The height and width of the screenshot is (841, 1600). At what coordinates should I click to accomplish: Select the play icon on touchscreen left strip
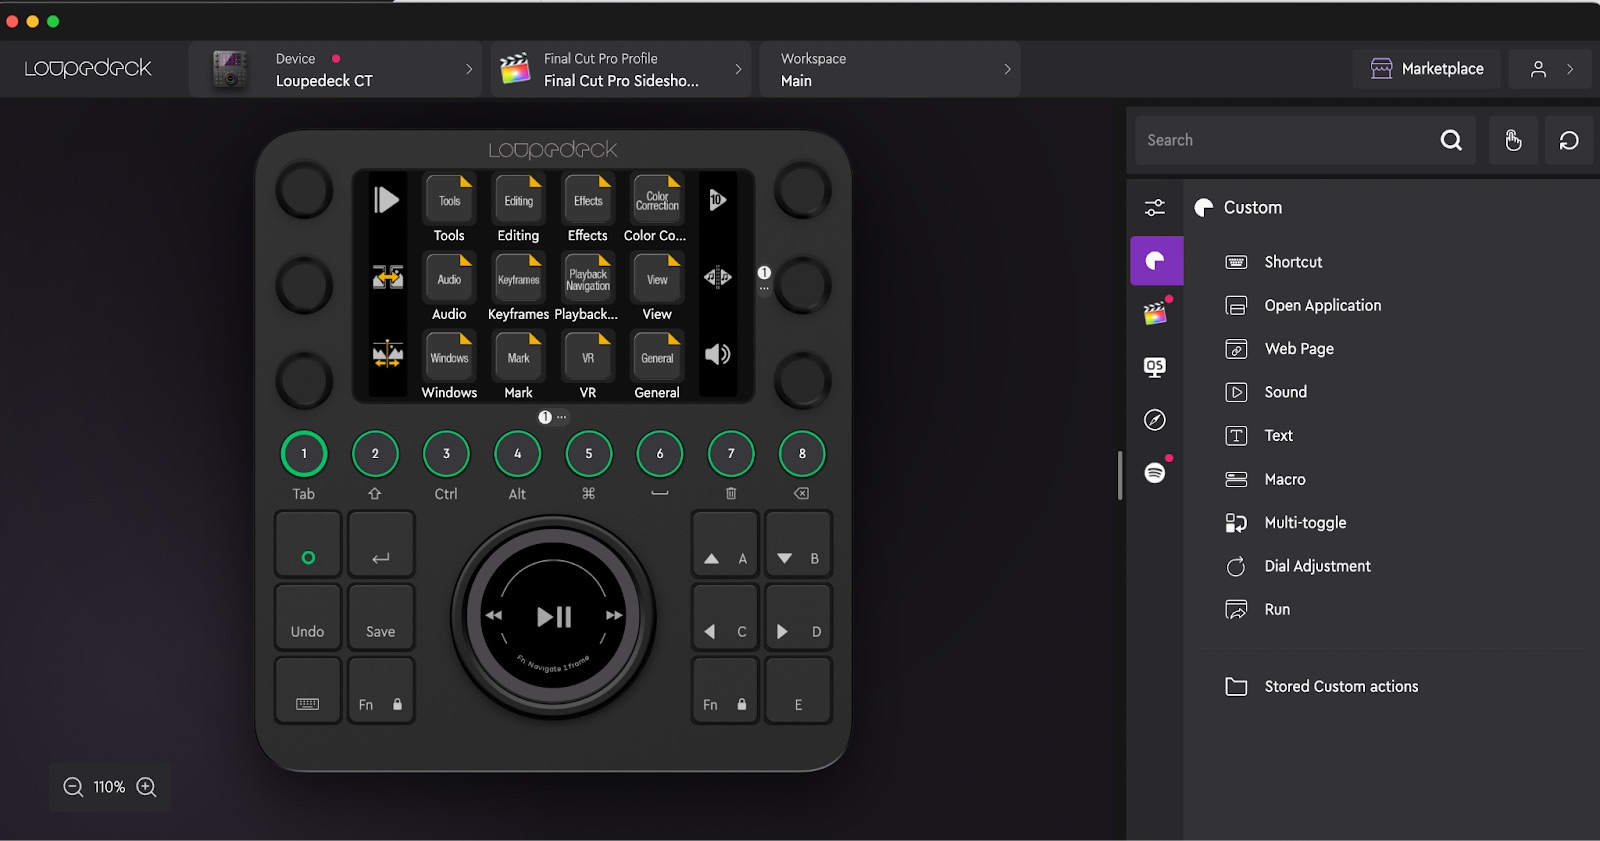coord(387,200)
